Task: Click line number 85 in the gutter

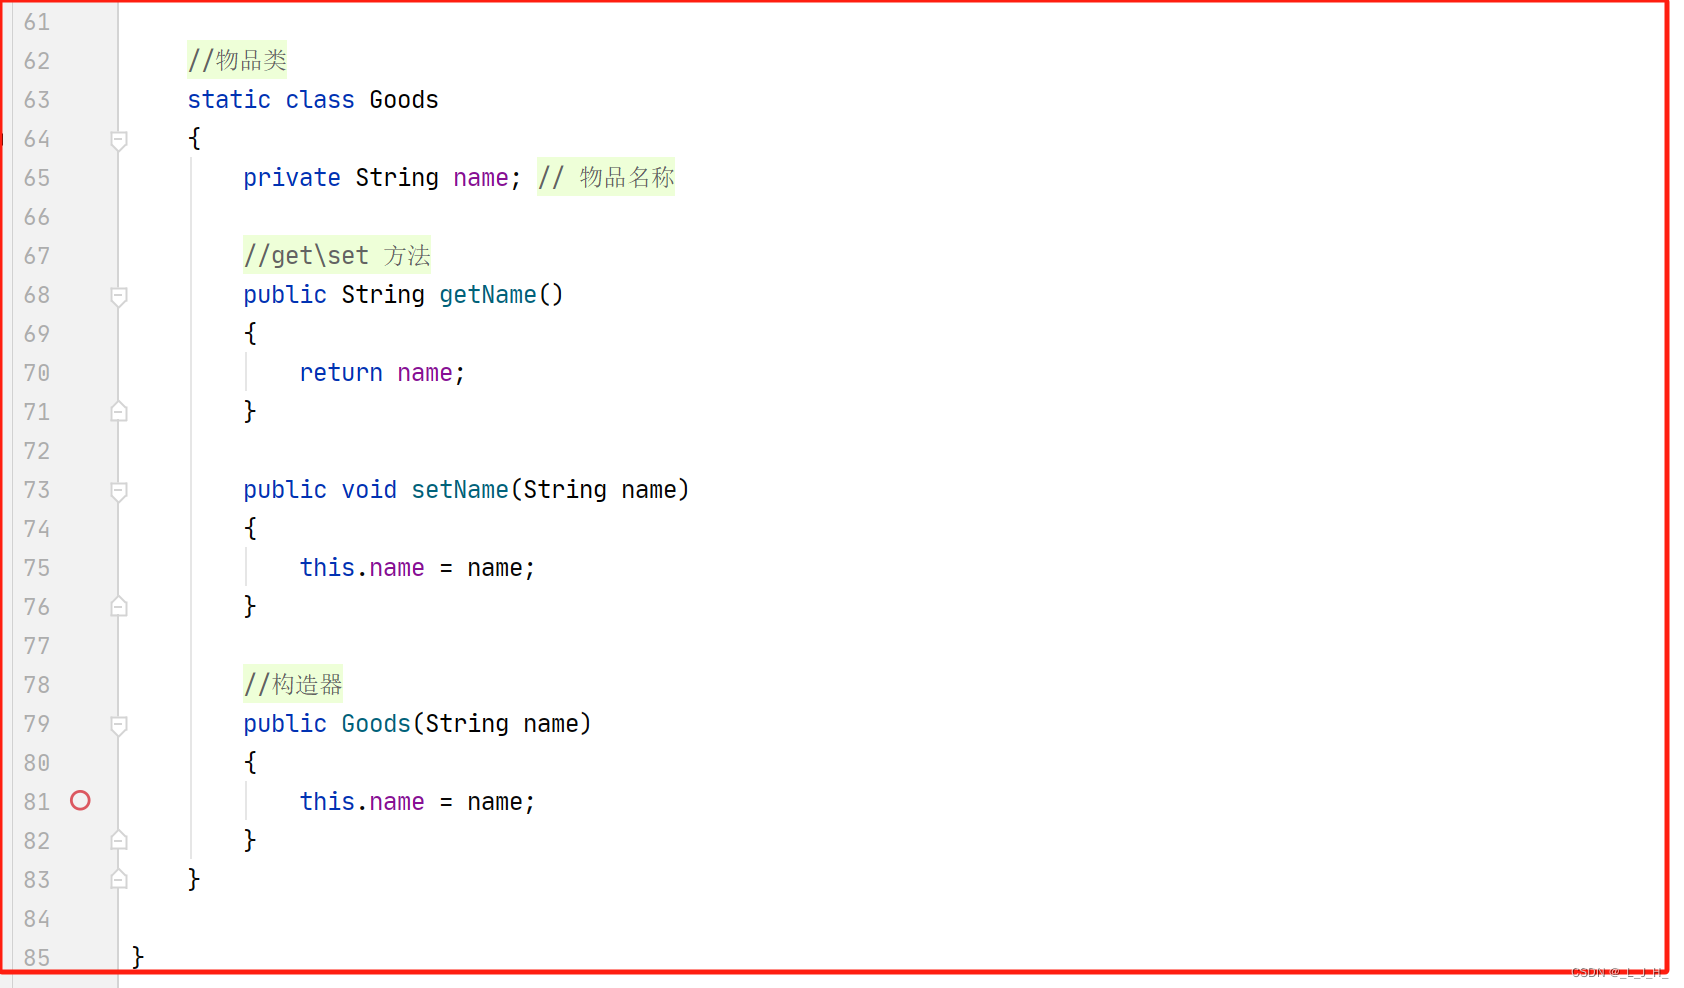Action: click(37, 958)
